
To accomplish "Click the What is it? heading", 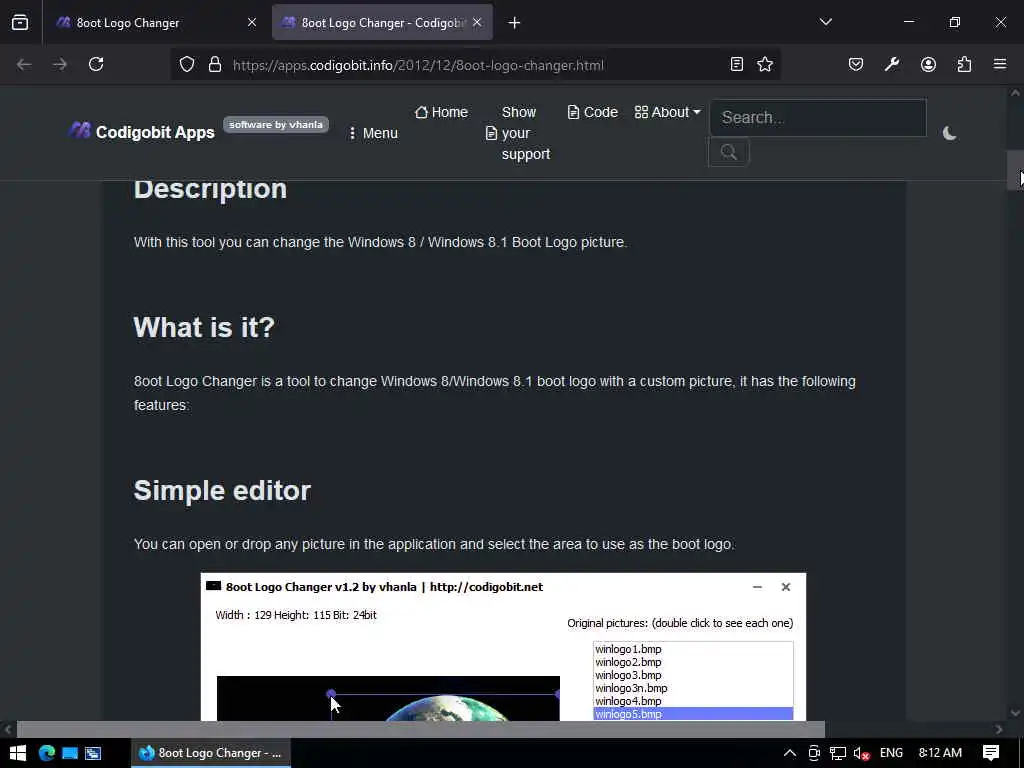I will [204, 327].
